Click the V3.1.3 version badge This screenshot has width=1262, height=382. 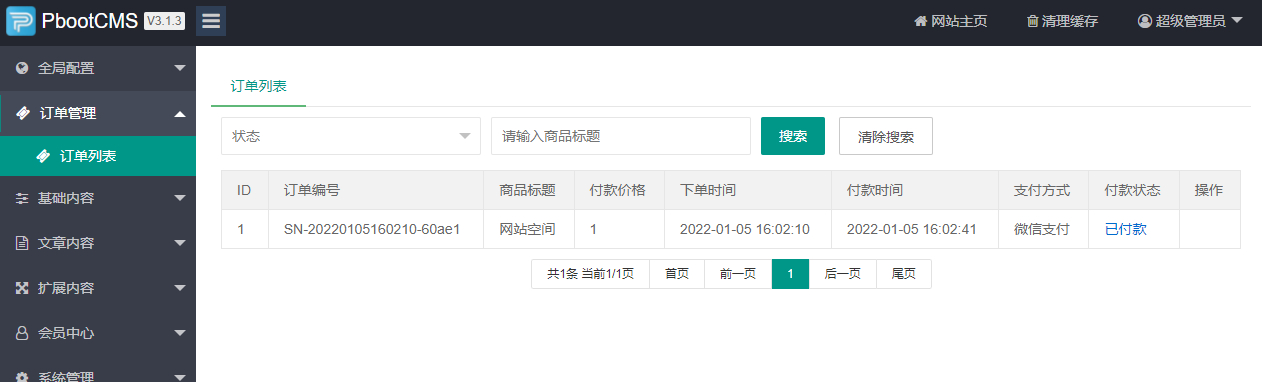click(164, 21)
